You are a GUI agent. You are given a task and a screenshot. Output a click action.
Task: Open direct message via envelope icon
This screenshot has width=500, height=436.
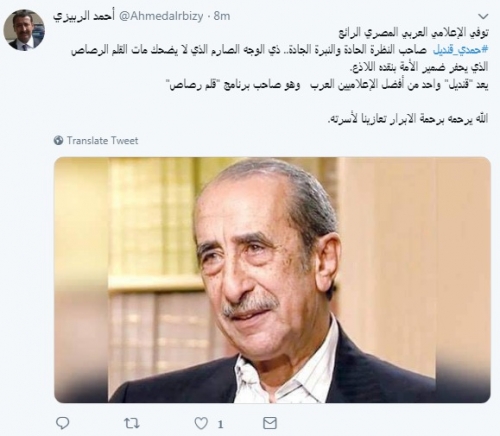[270, 423]
